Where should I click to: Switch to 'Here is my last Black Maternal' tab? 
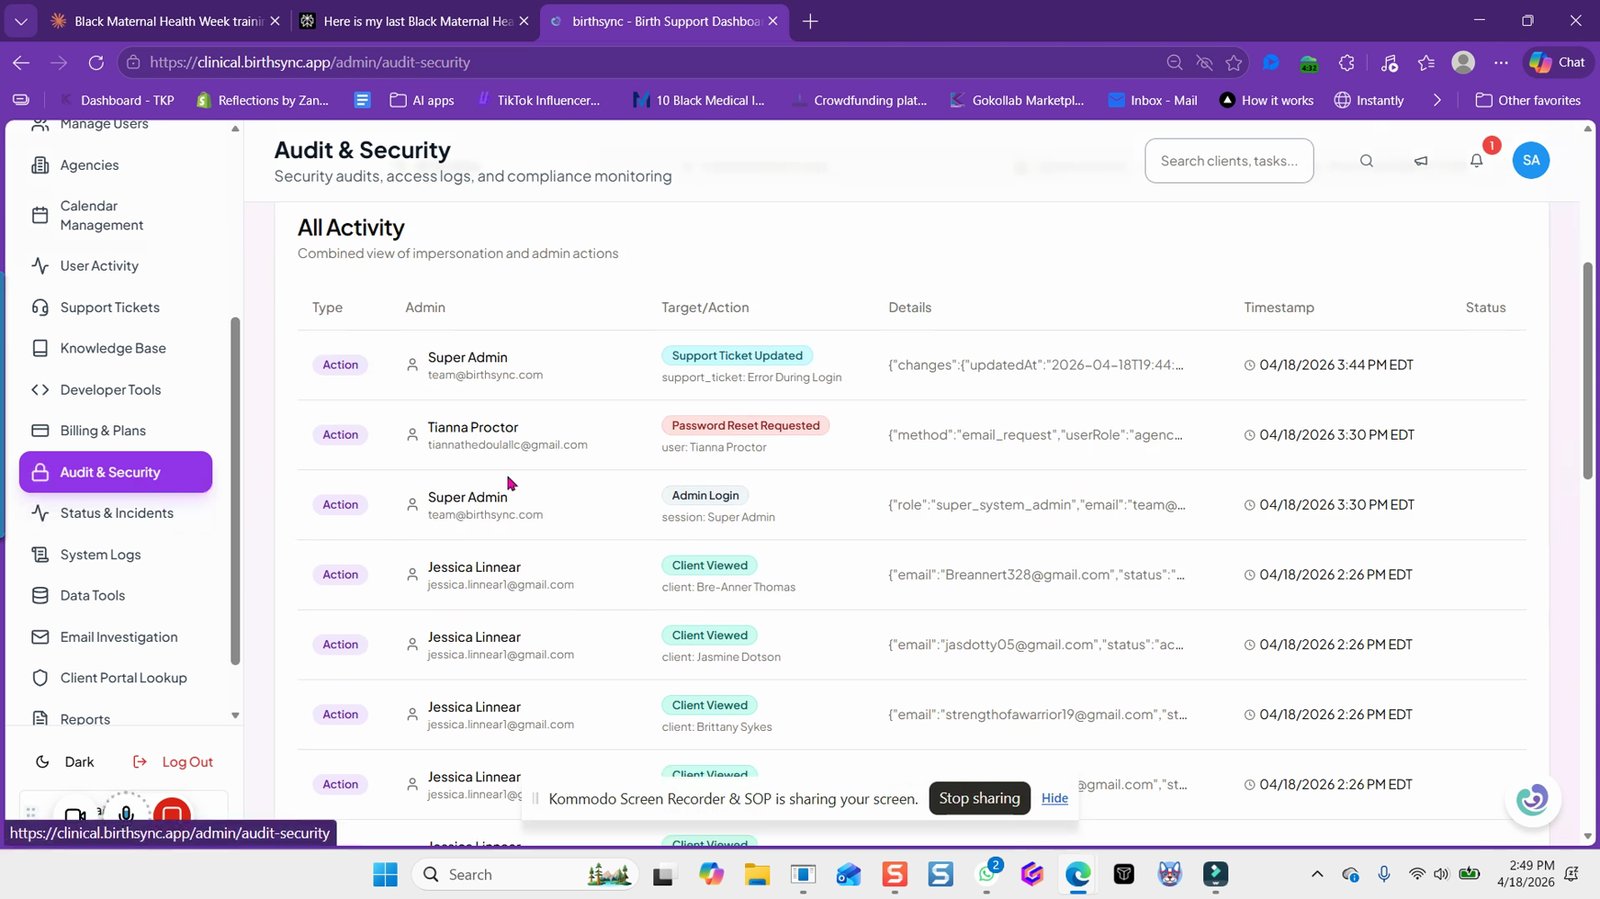tap(416, 21)
